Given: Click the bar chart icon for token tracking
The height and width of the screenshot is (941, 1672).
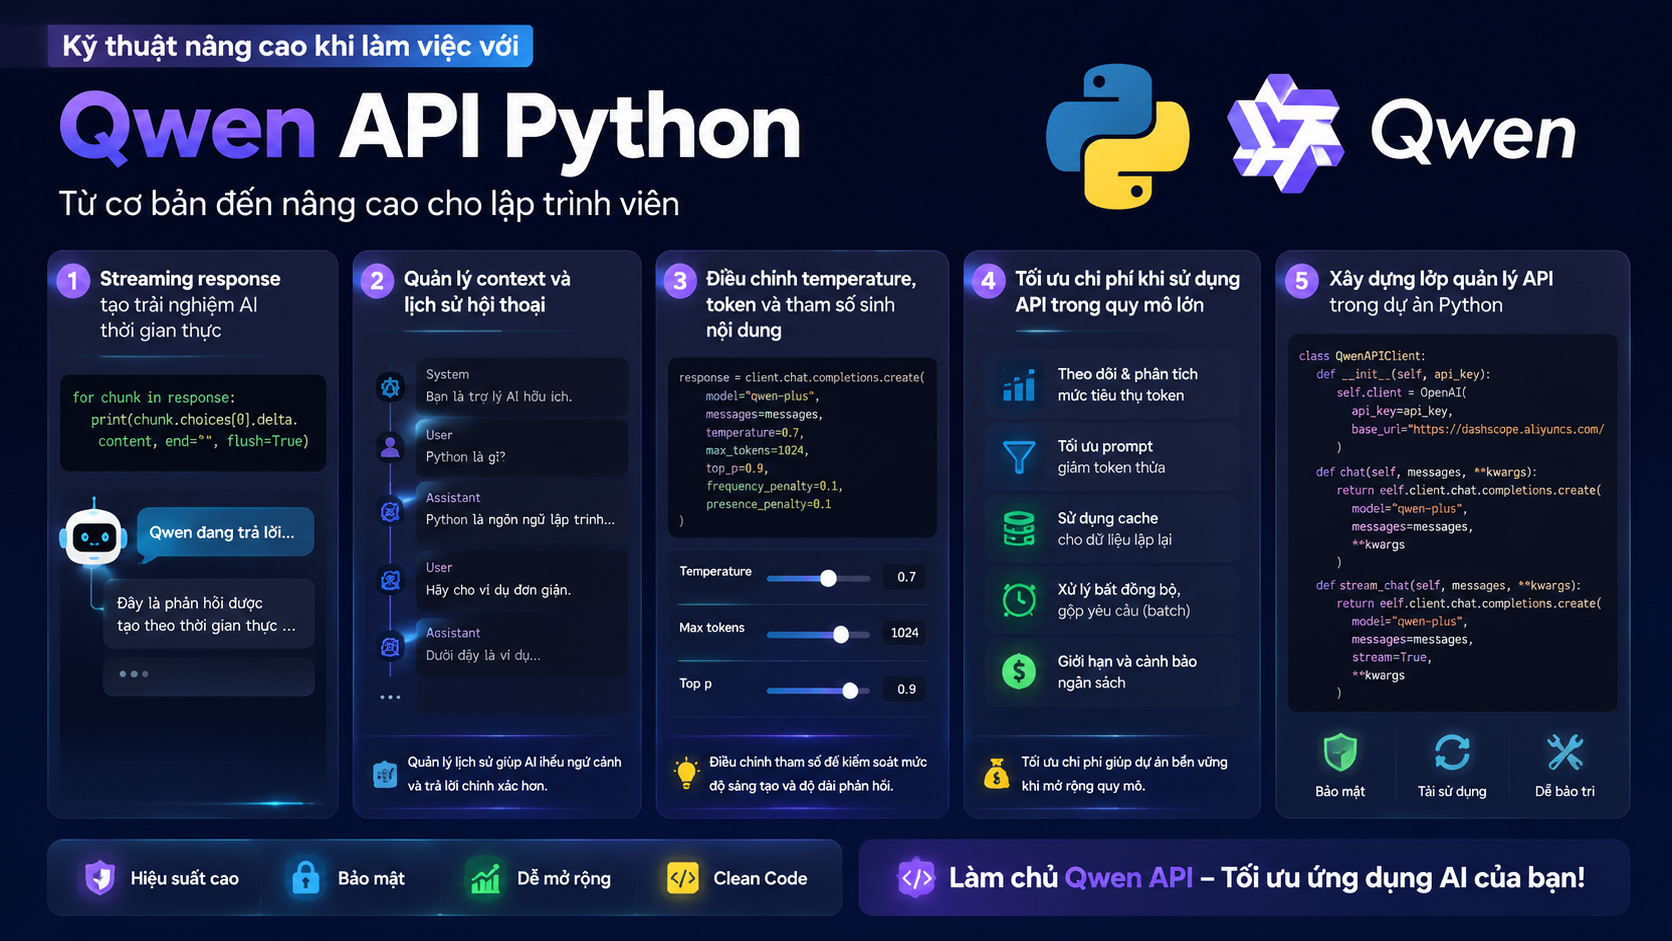Looking at the screenshot, I should tap(1019, 385).
